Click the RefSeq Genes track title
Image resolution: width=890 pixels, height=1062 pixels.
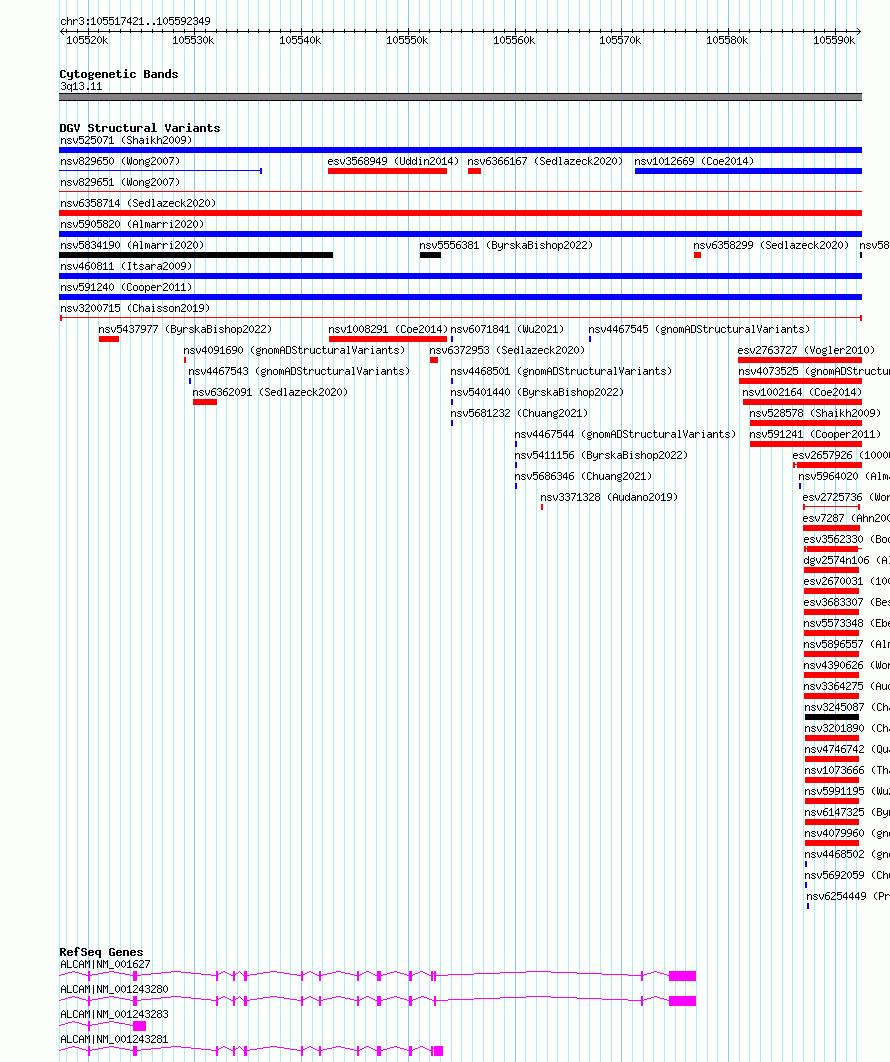pyautogui.click(x=102, y=952)
